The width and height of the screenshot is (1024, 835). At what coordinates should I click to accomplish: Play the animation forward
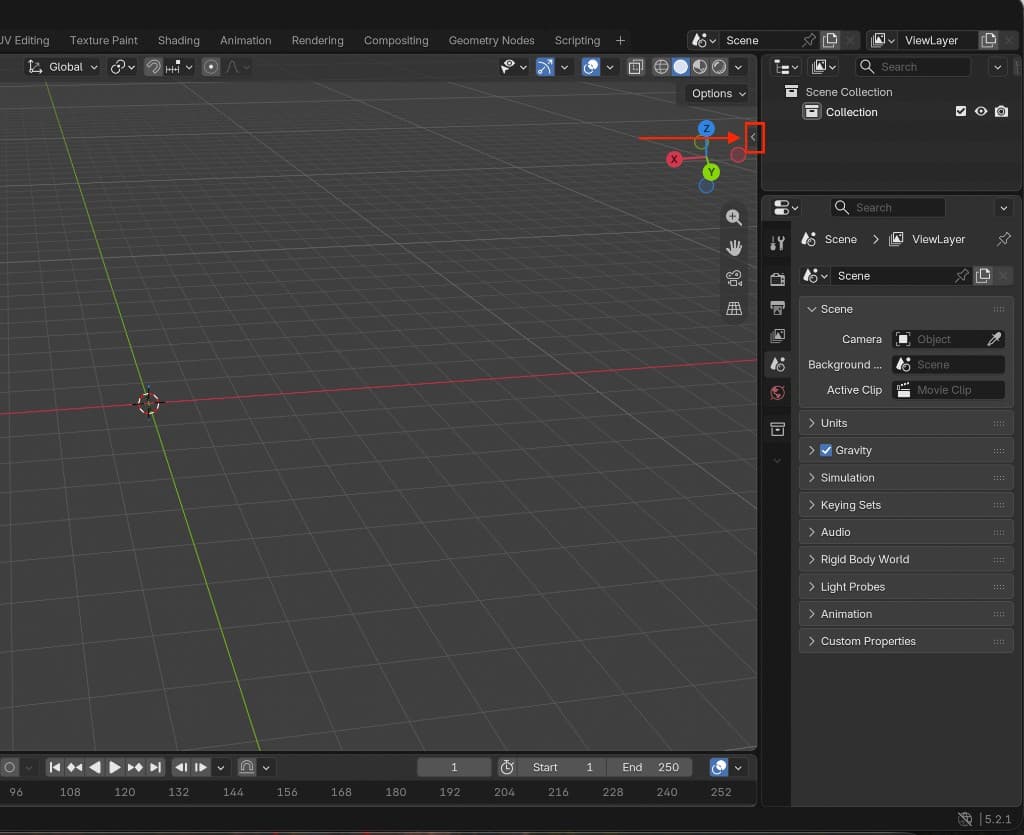[114, 767]
